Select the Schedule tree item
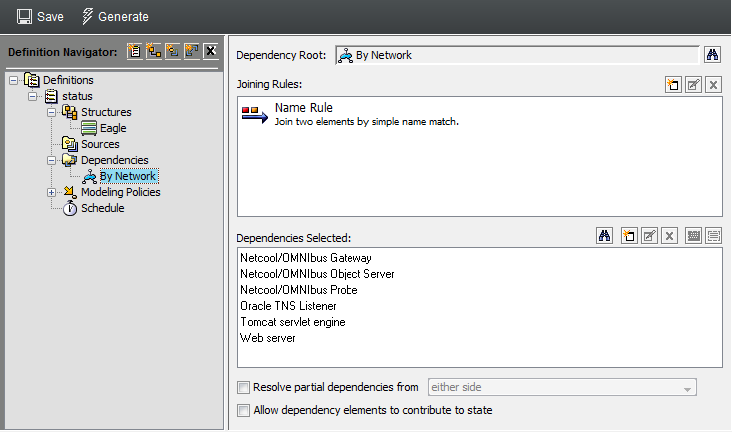732x432 pixels. (x=103, y=208)
